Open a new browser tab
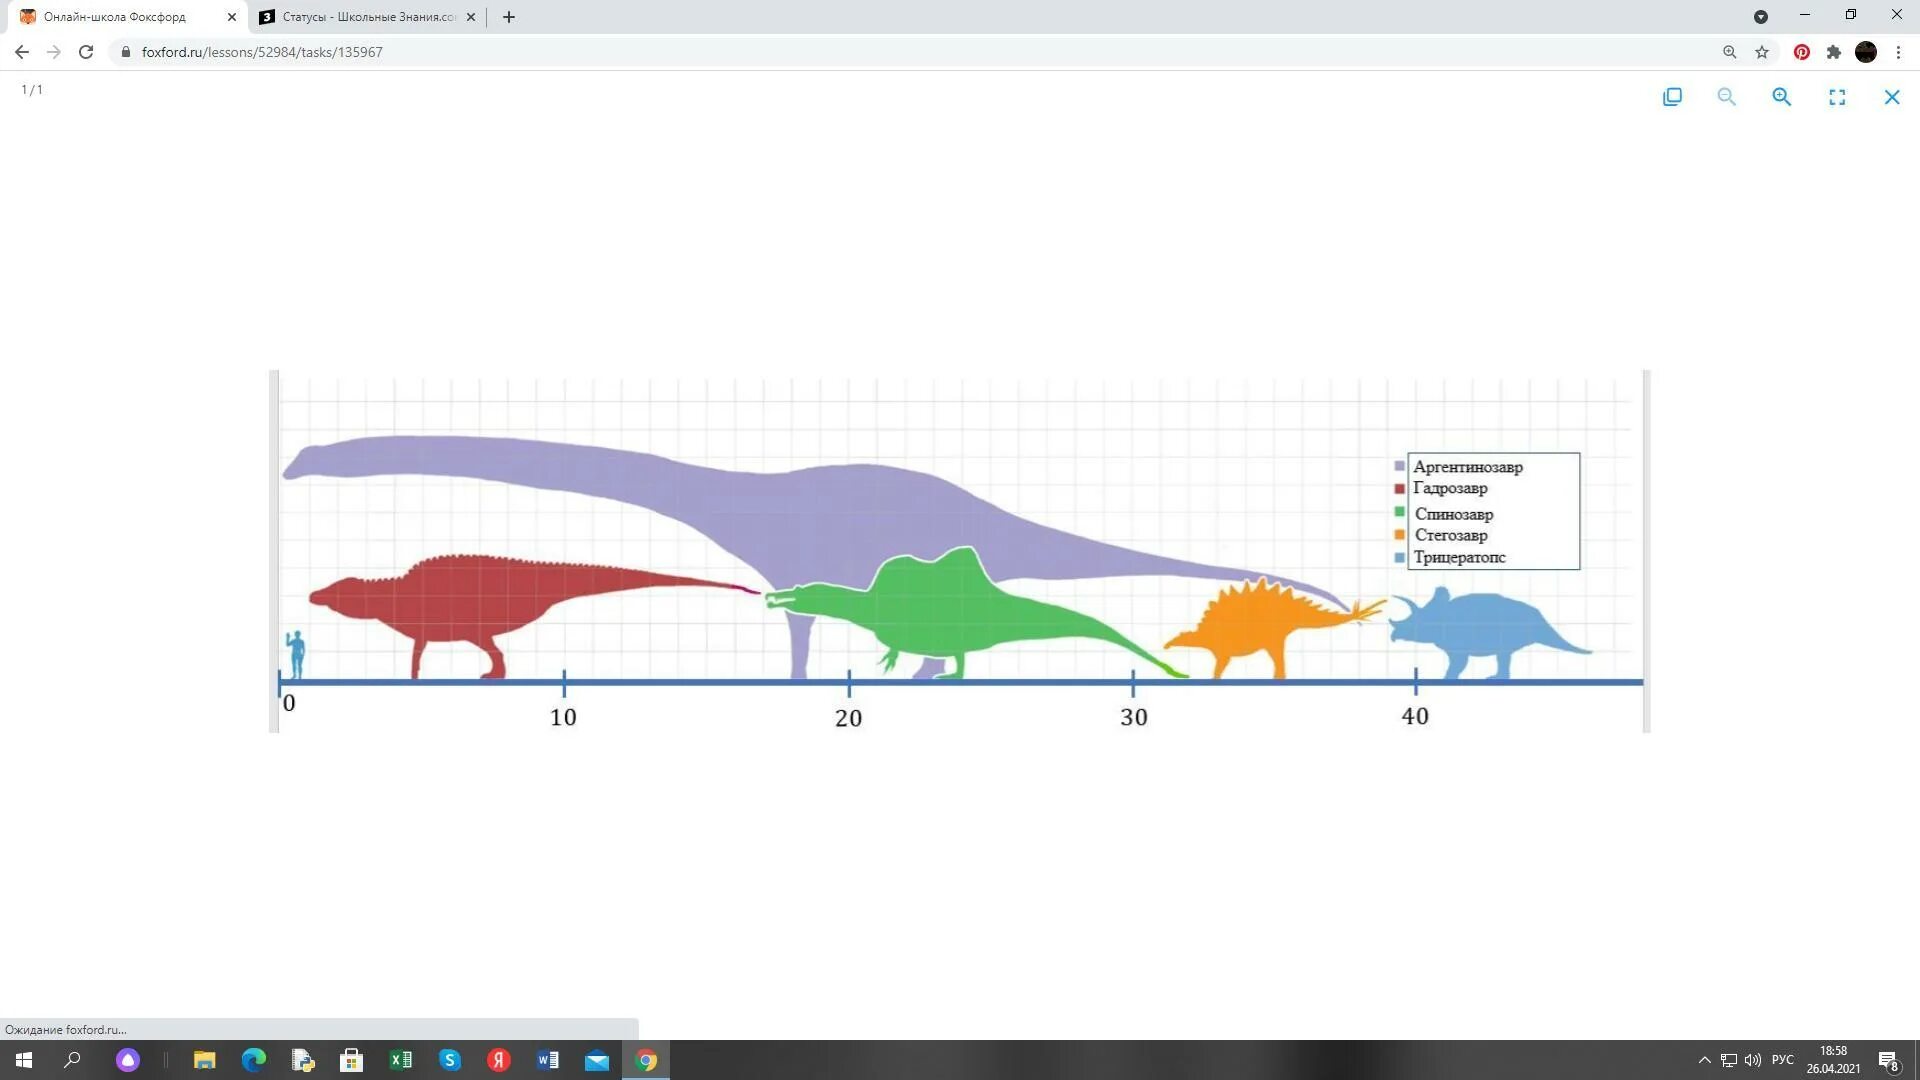 pos(508,17)
